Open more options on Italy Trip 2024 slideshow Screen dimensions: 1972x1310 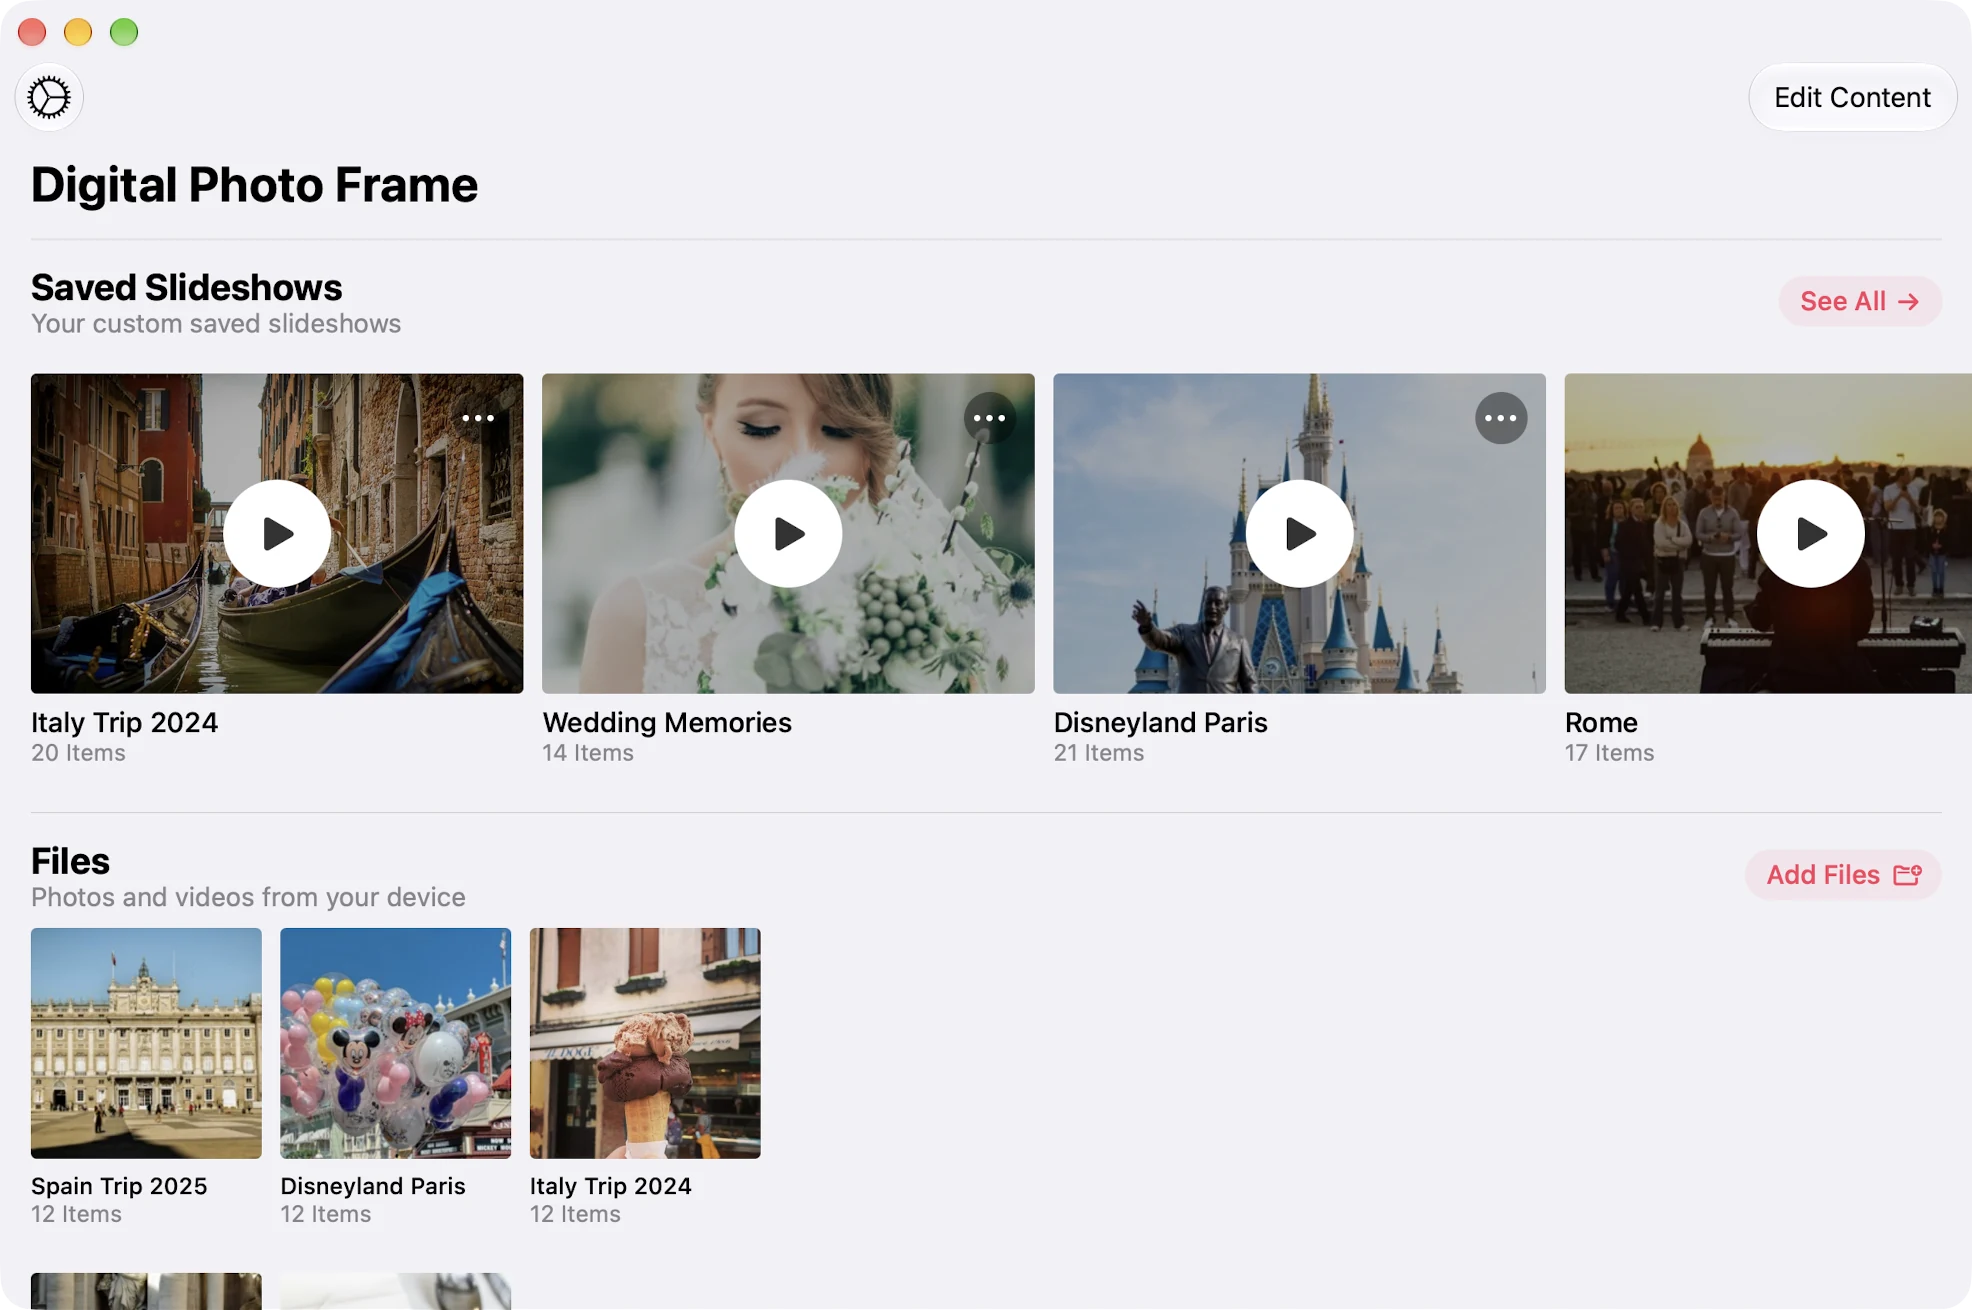478,418
